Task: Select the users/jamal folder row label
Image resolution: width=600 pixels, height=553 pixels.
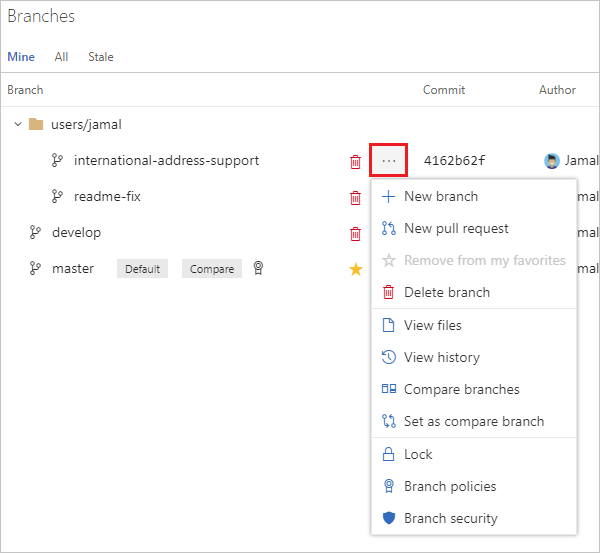Action: pos(86,124)
